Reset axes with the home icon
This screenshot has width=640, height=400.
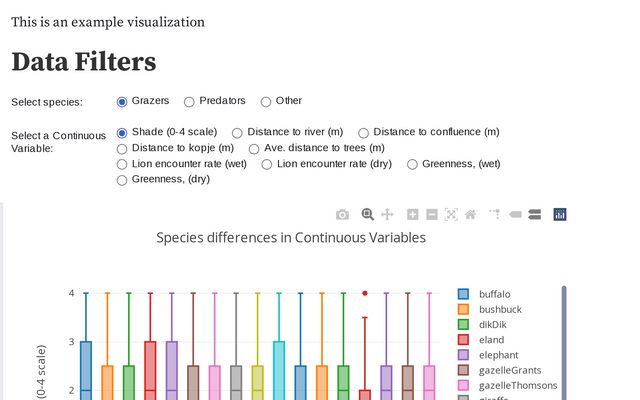click(470, 214)
